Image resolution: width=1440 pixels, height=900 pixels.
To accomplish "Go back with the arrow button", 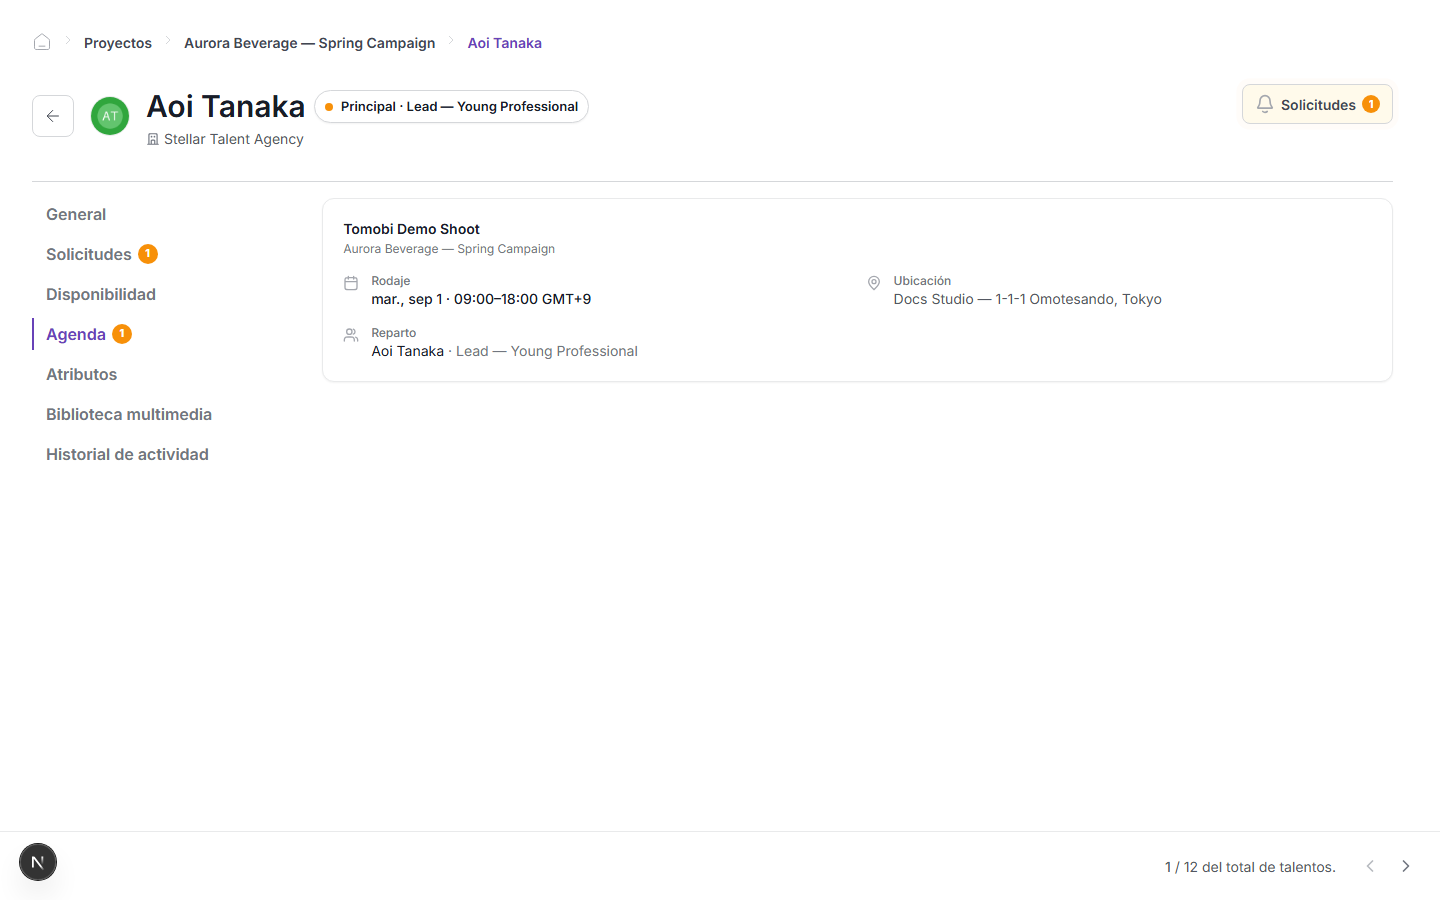I will tap(53, 116).
